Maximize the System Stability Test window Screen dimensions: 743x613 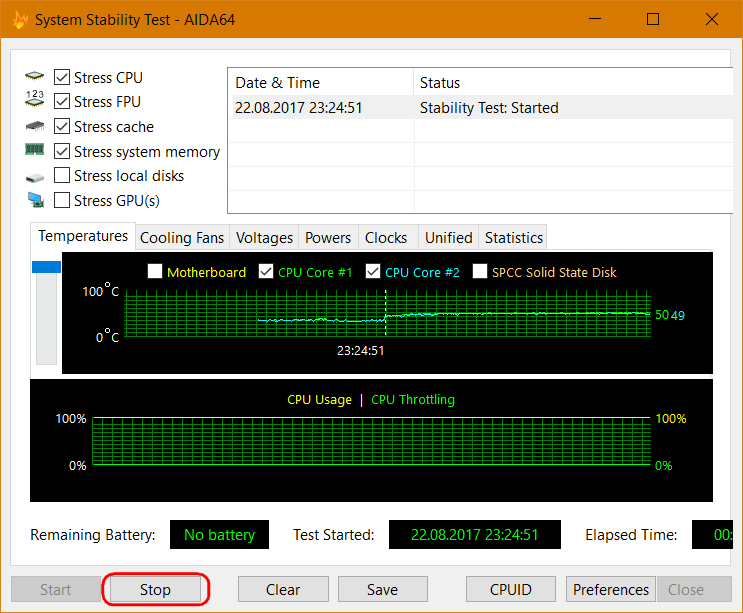(x=653, y=19)
